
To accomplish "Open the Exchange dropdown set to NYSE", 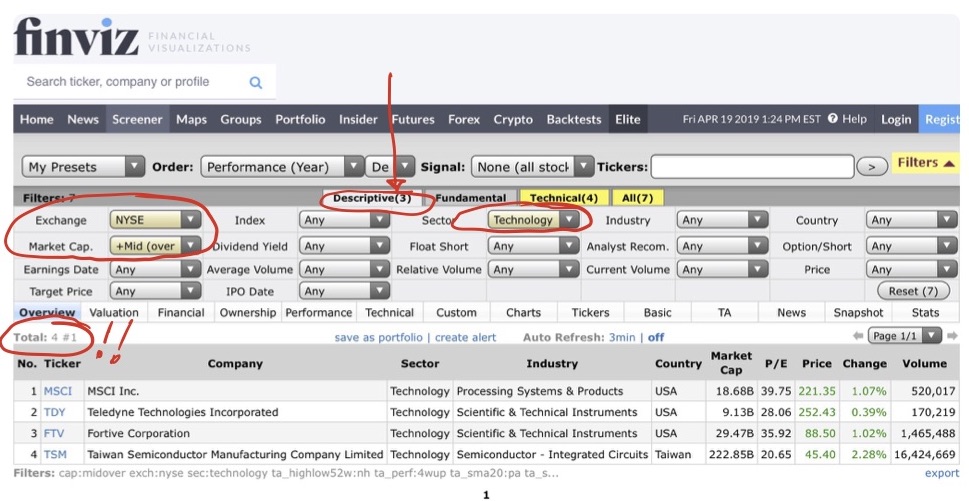I will [157, 220].
